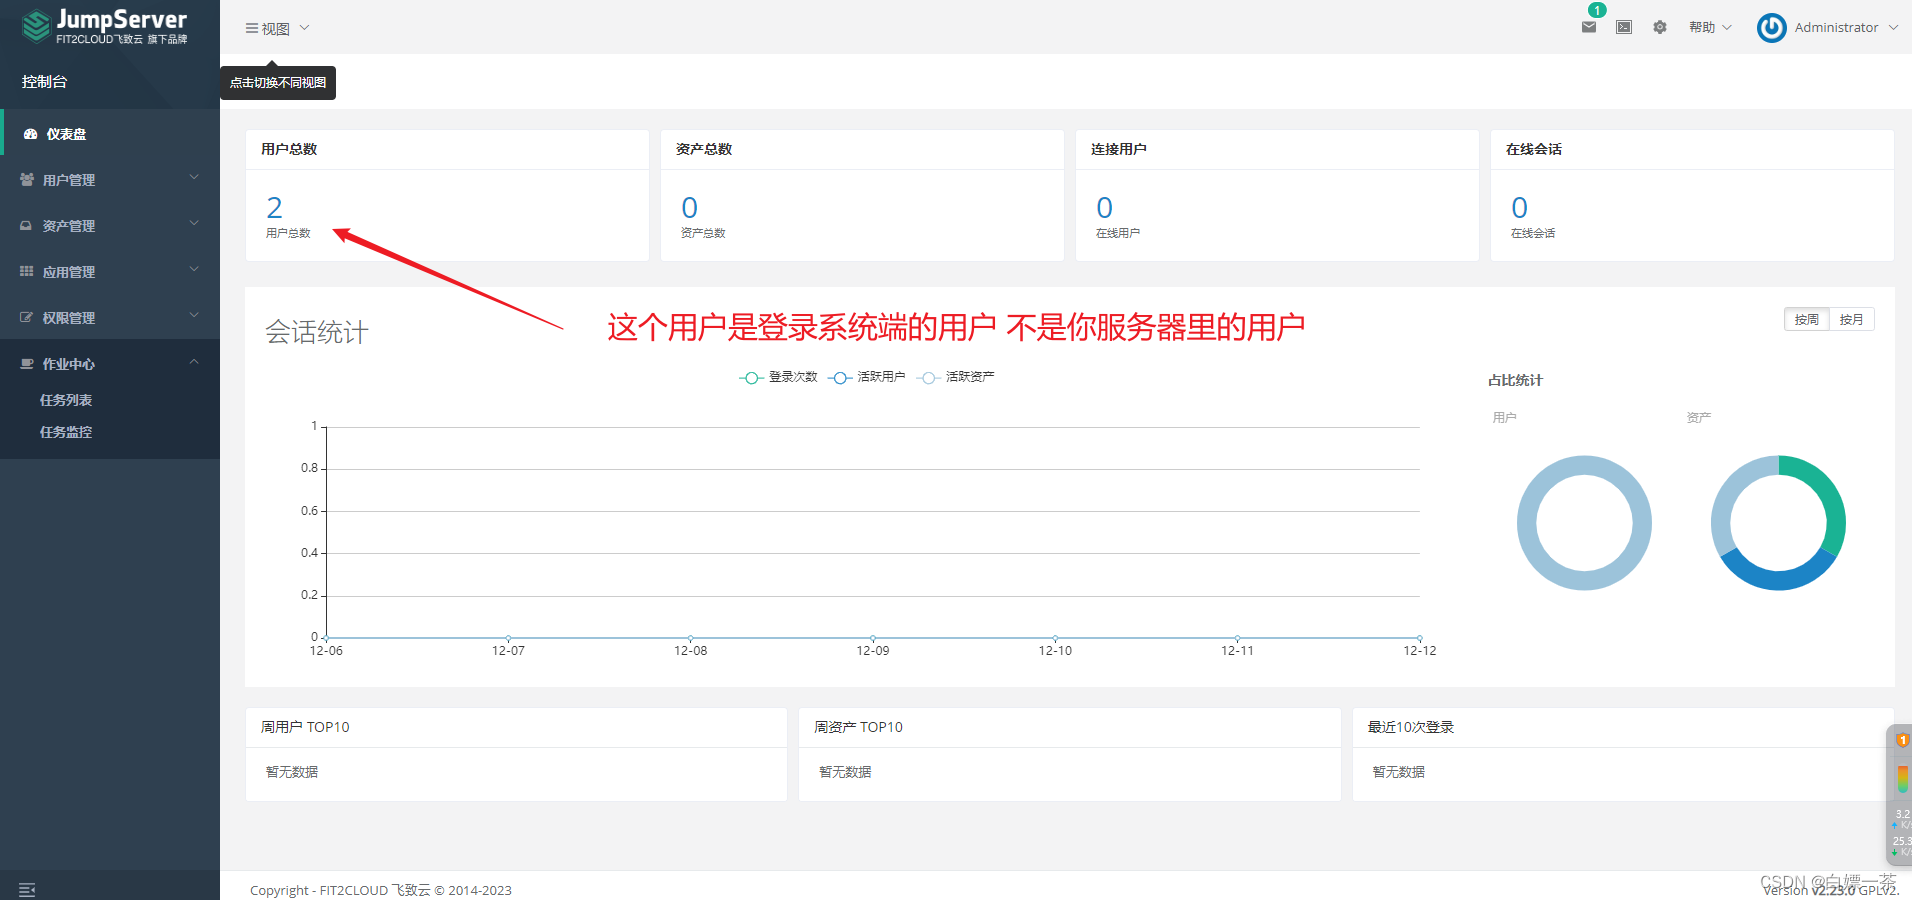Collapse the sidebar with bottom menu icon

(27, 889)
